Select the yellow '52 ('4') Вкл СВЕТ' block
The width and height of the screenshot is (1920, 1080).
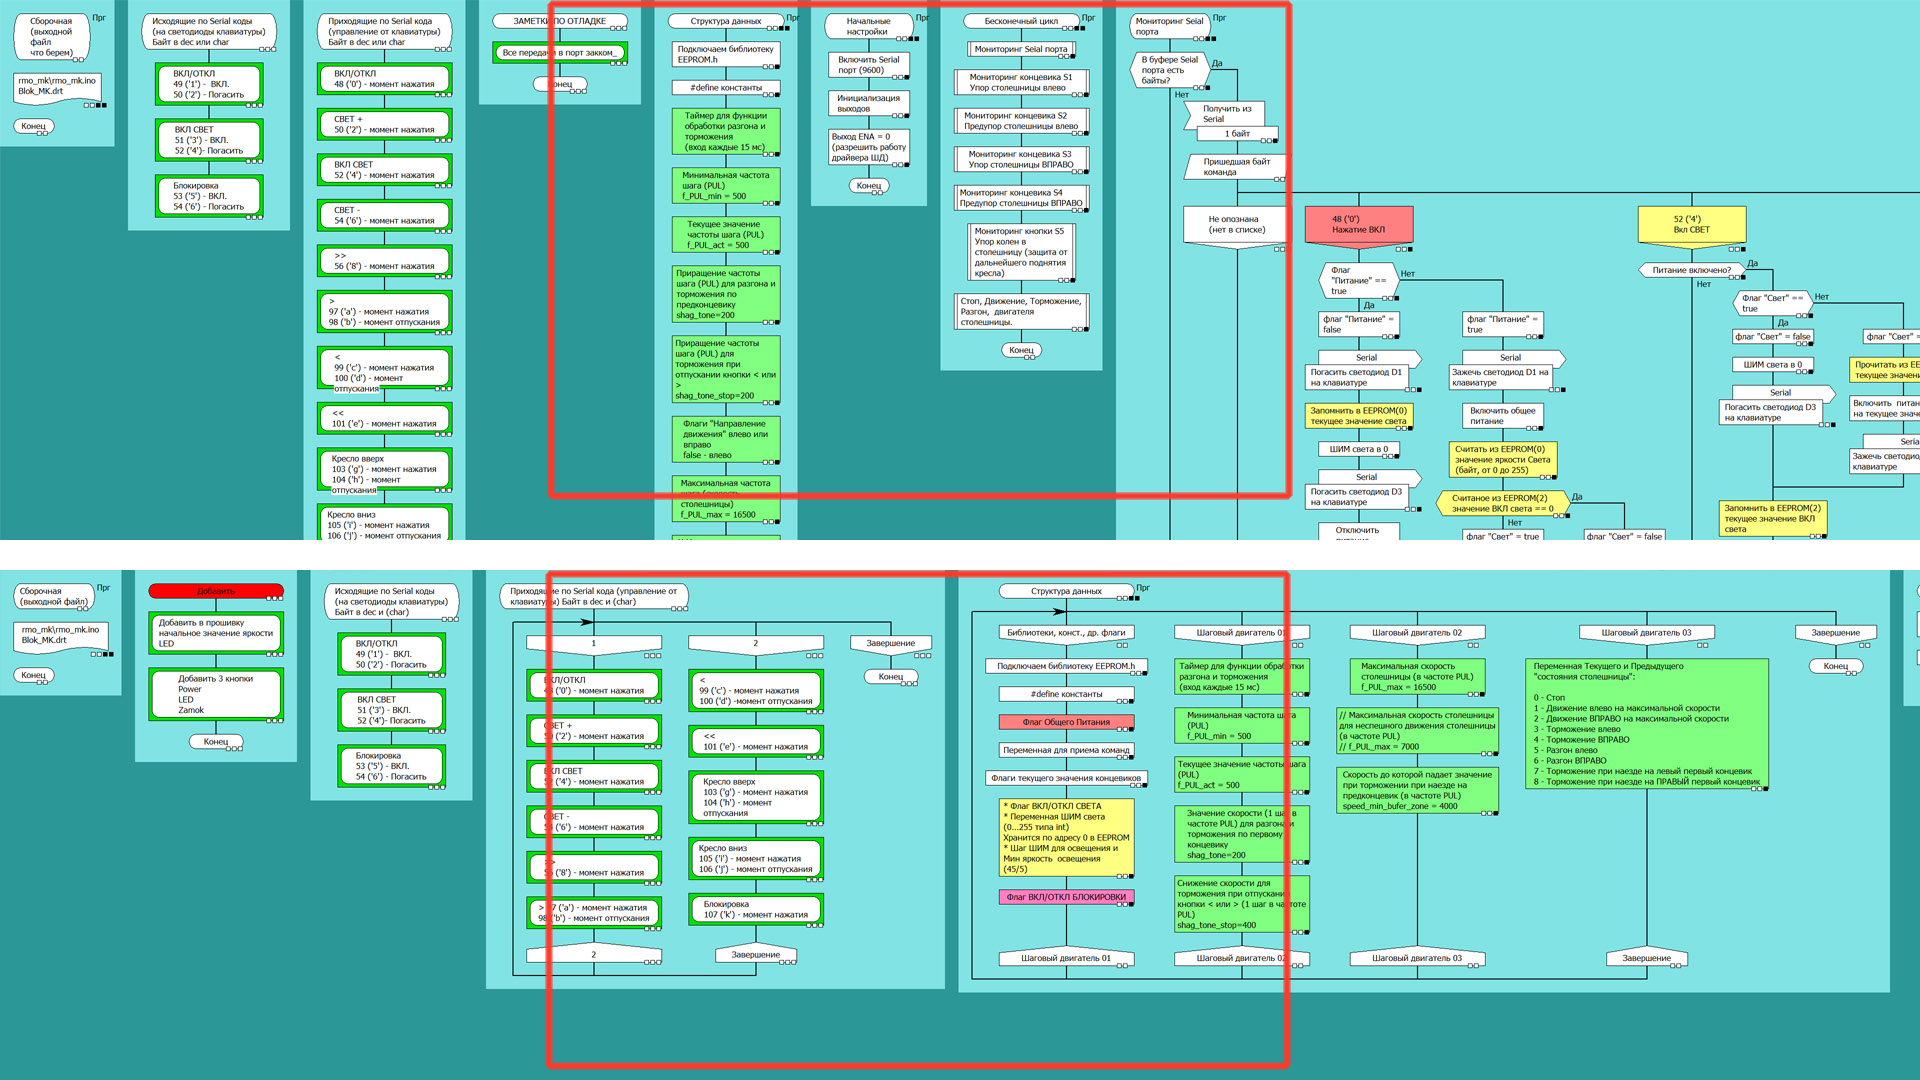(1691, 224)
